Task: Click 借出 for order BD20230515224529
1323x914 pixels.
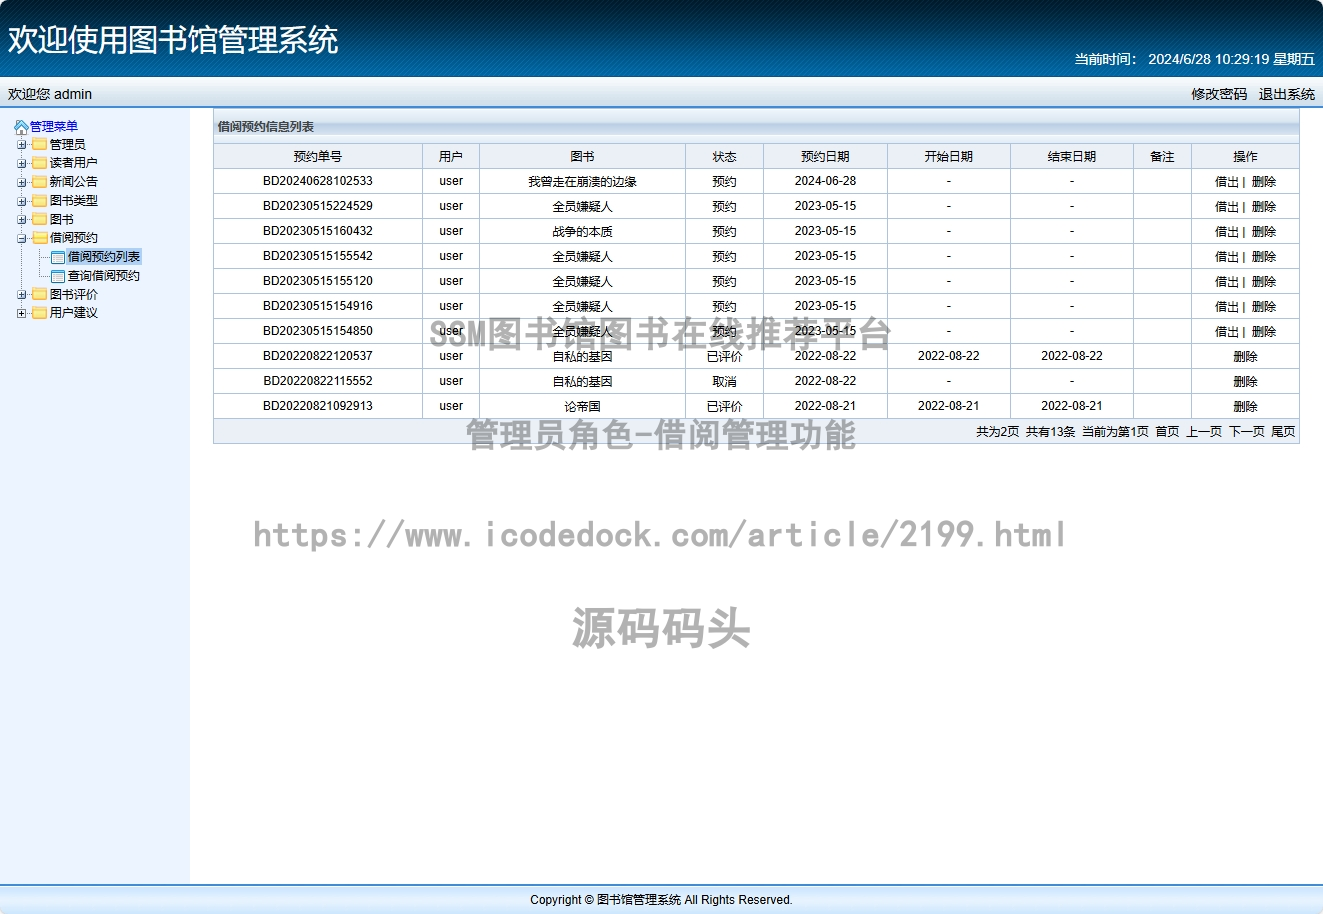Action: point(1227,207)
